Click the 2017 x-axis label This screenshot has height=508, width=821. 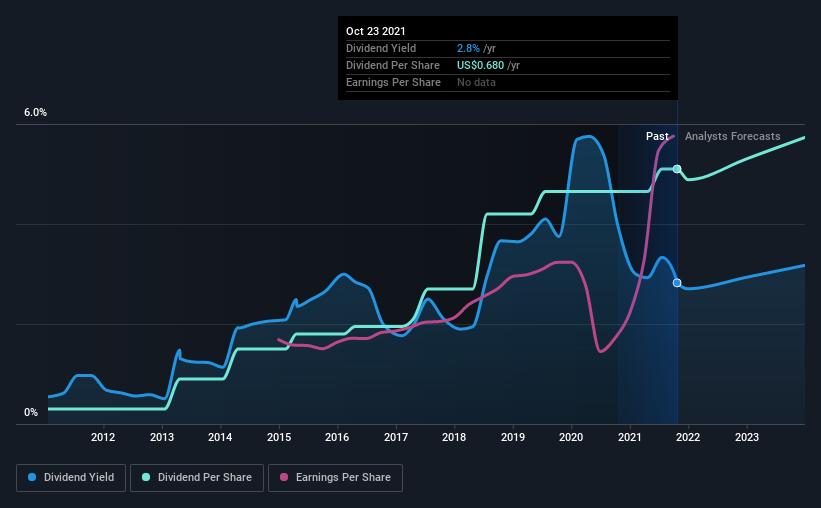pyautogui.click(x=396, y=437)
